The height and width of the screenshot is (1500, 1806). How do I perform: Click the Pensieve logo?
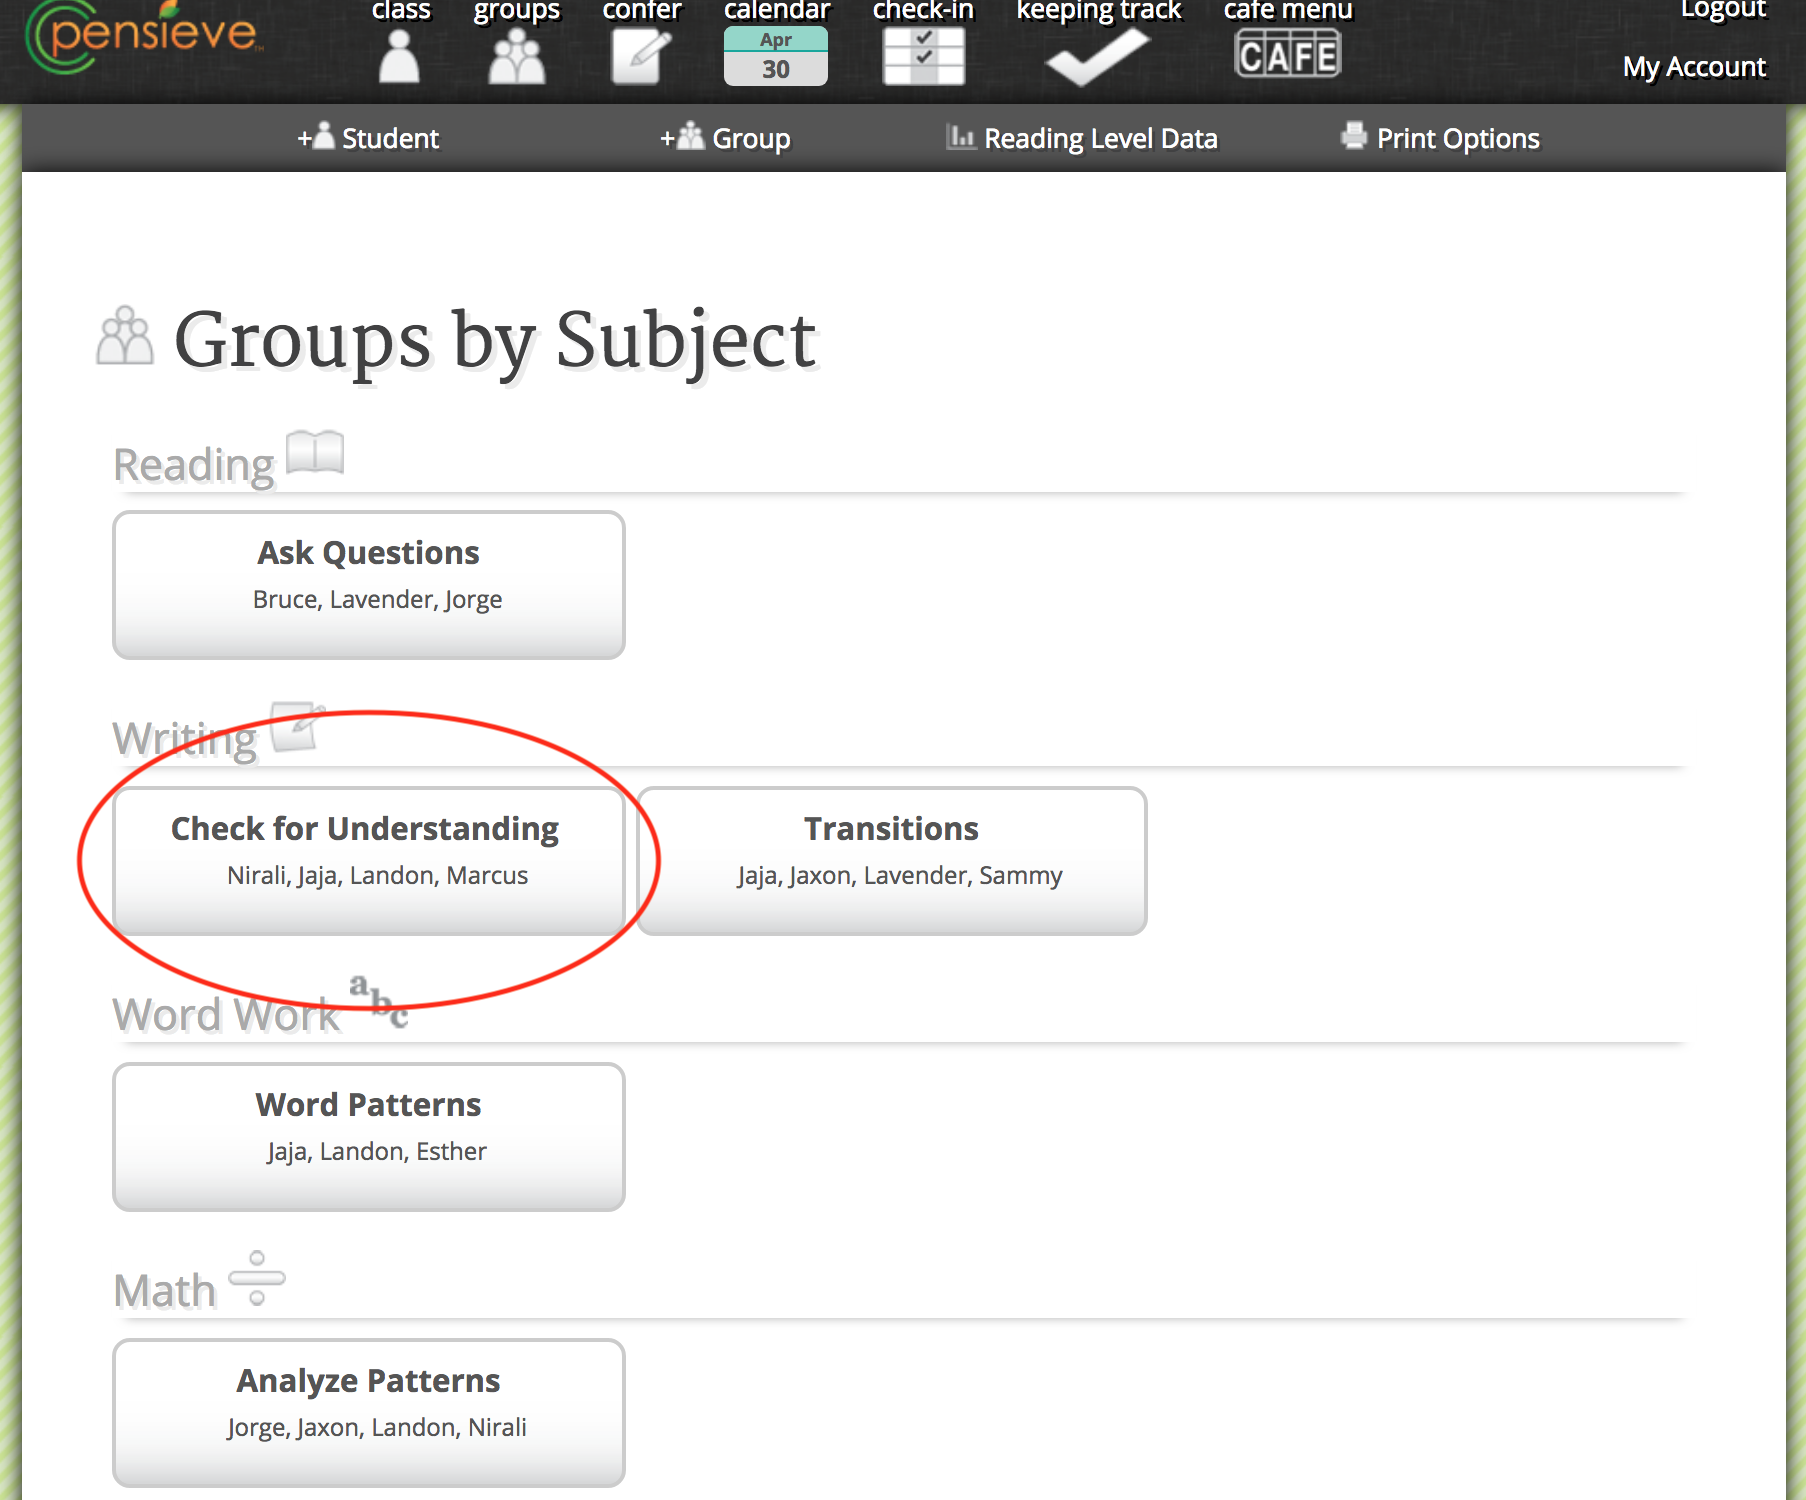[x=144, y=36]
